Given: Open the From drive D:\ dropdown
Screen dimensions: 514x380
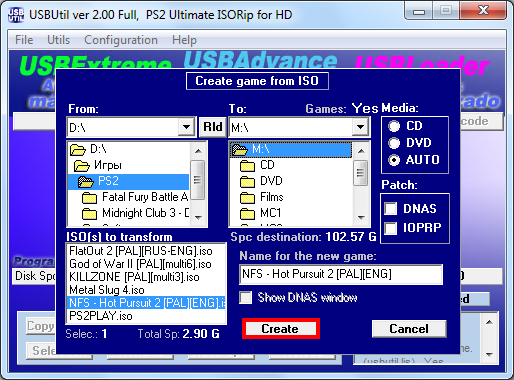Looking at the screenshot, I should click(x=186, y=127).
